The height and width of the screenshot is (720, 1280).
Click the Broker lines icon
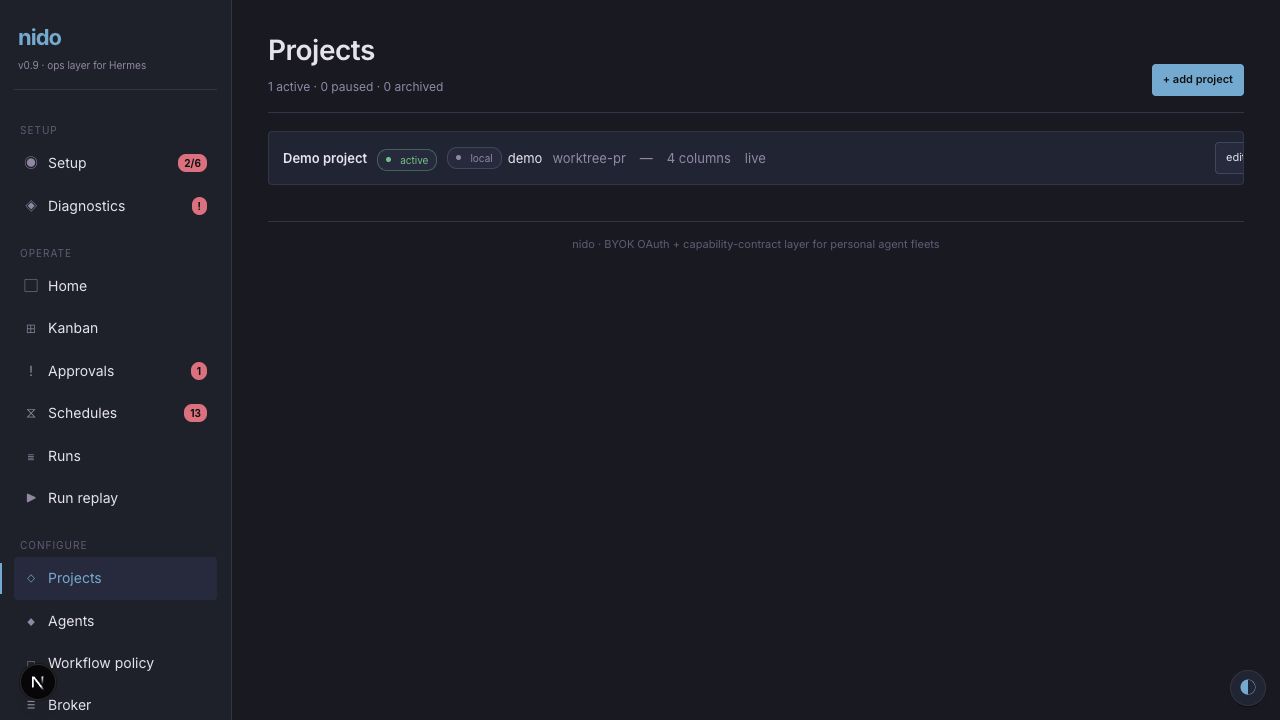[x=31, y=705]
